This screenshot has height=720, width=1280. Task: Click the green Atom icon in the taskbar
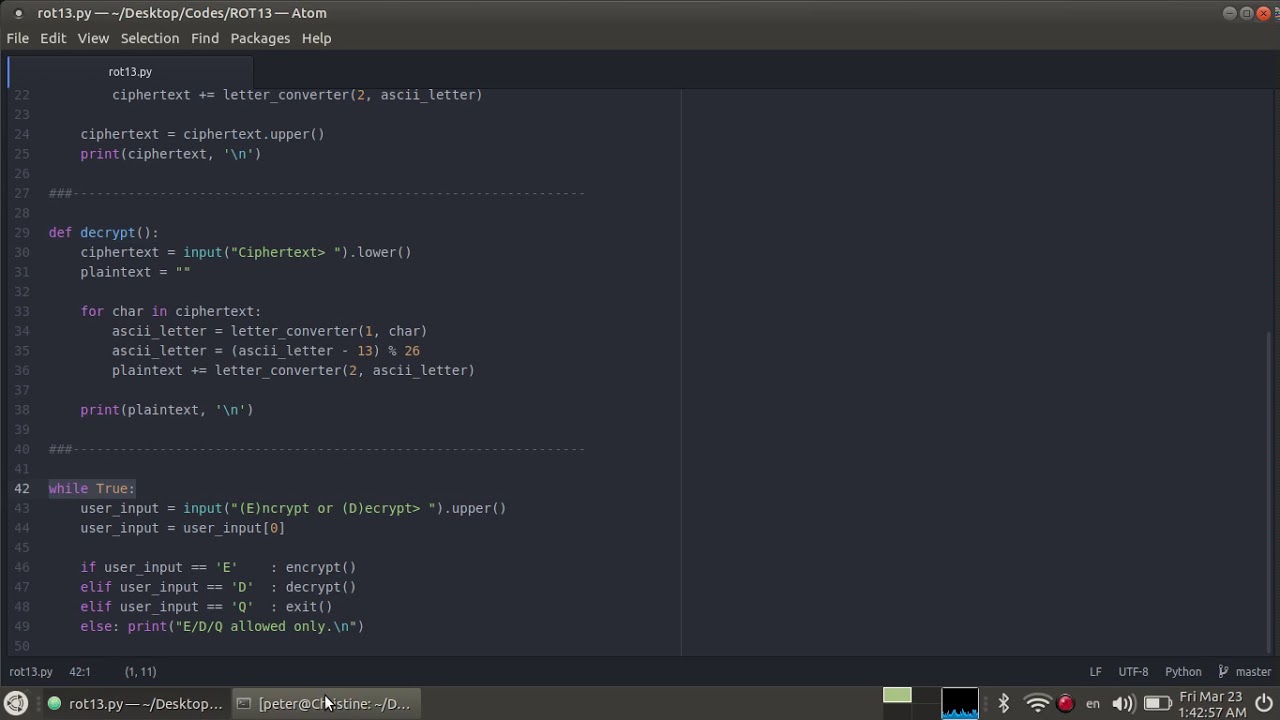point(54,704)
